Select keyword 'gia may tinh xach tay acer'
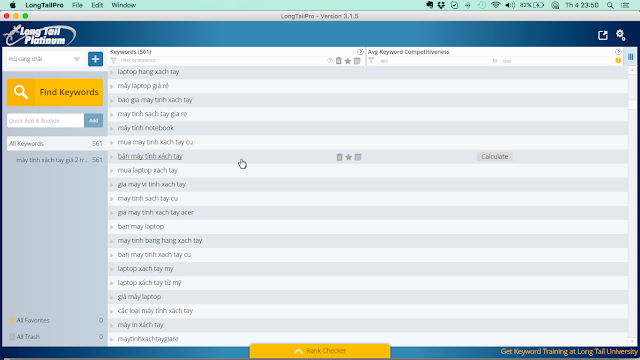Viewport: 640px width, 360px height. point(156,213)
